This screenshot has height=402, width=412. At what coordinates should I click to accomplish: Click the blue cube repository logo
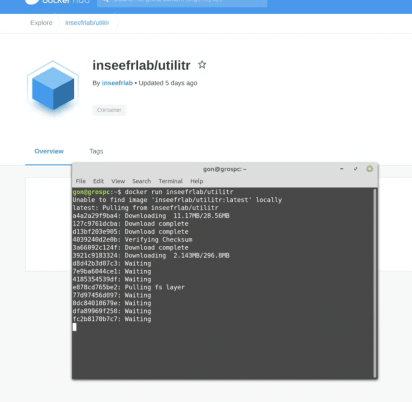coord(53,86)
